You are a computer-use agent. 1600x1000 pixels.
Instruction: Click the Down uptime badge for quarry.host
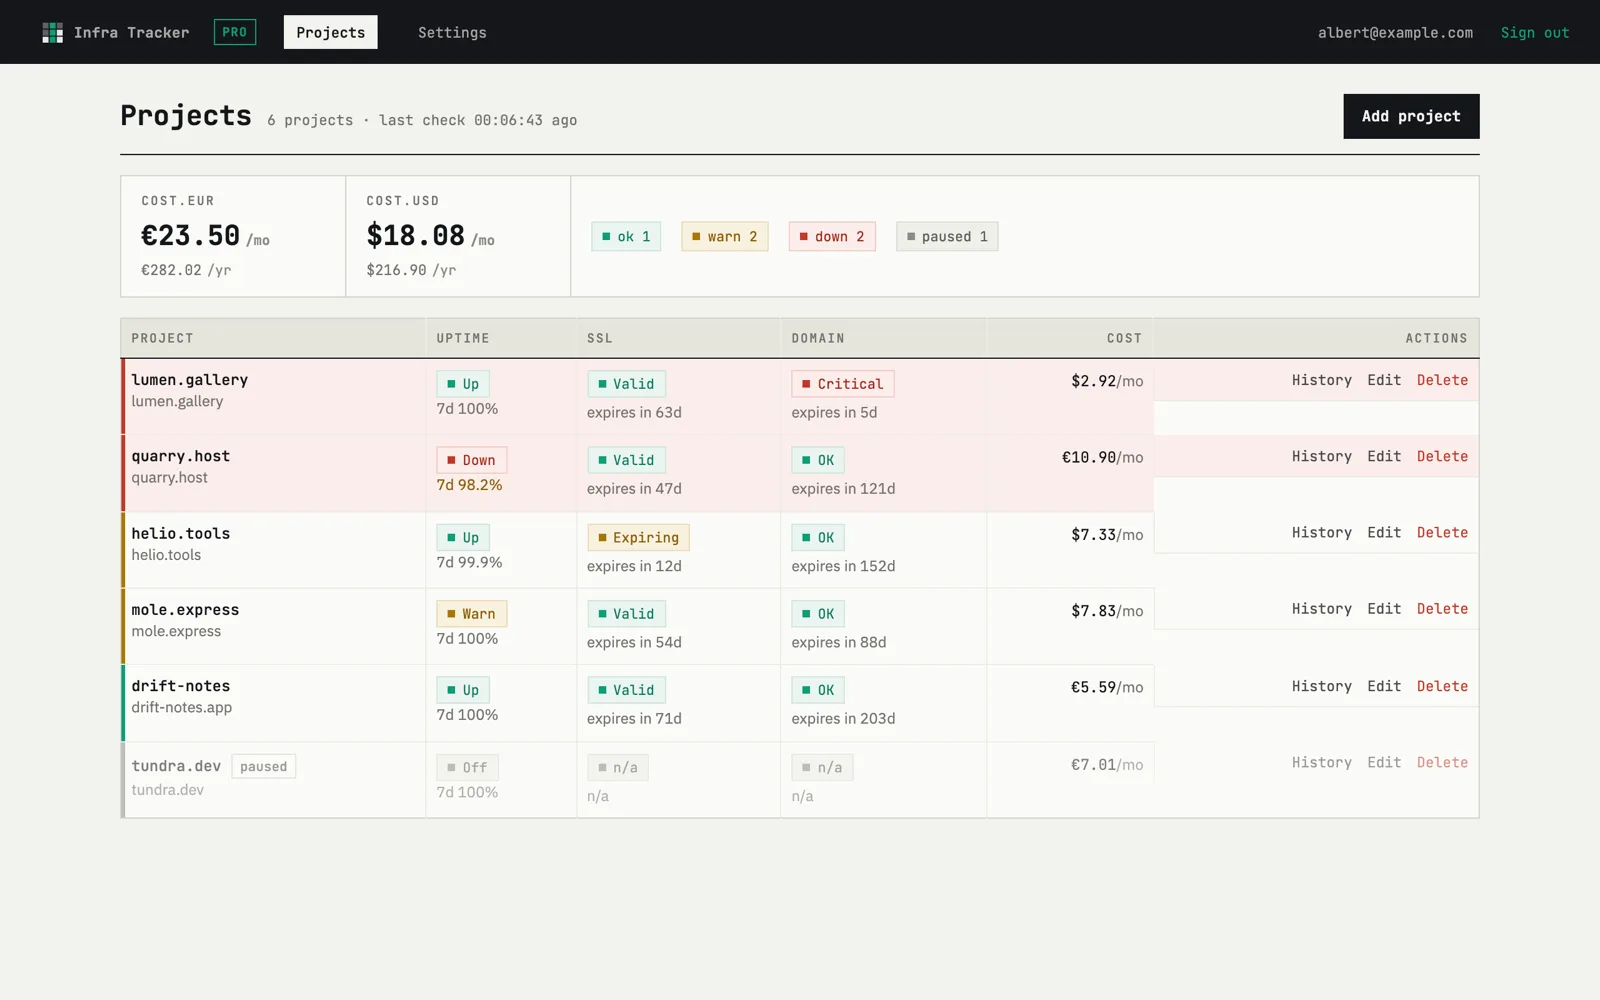tap(471, 460)
